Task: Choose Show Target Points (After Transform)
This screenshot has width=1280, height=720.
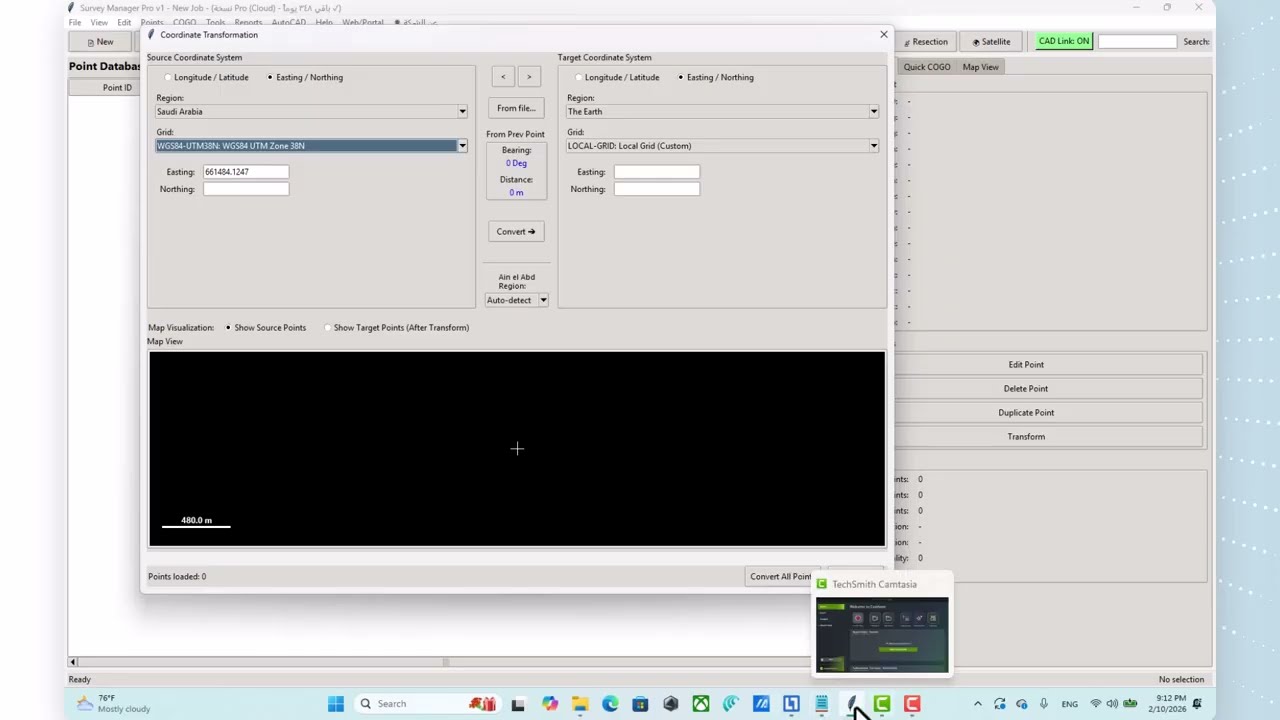Action: click(x=397, y=327)
